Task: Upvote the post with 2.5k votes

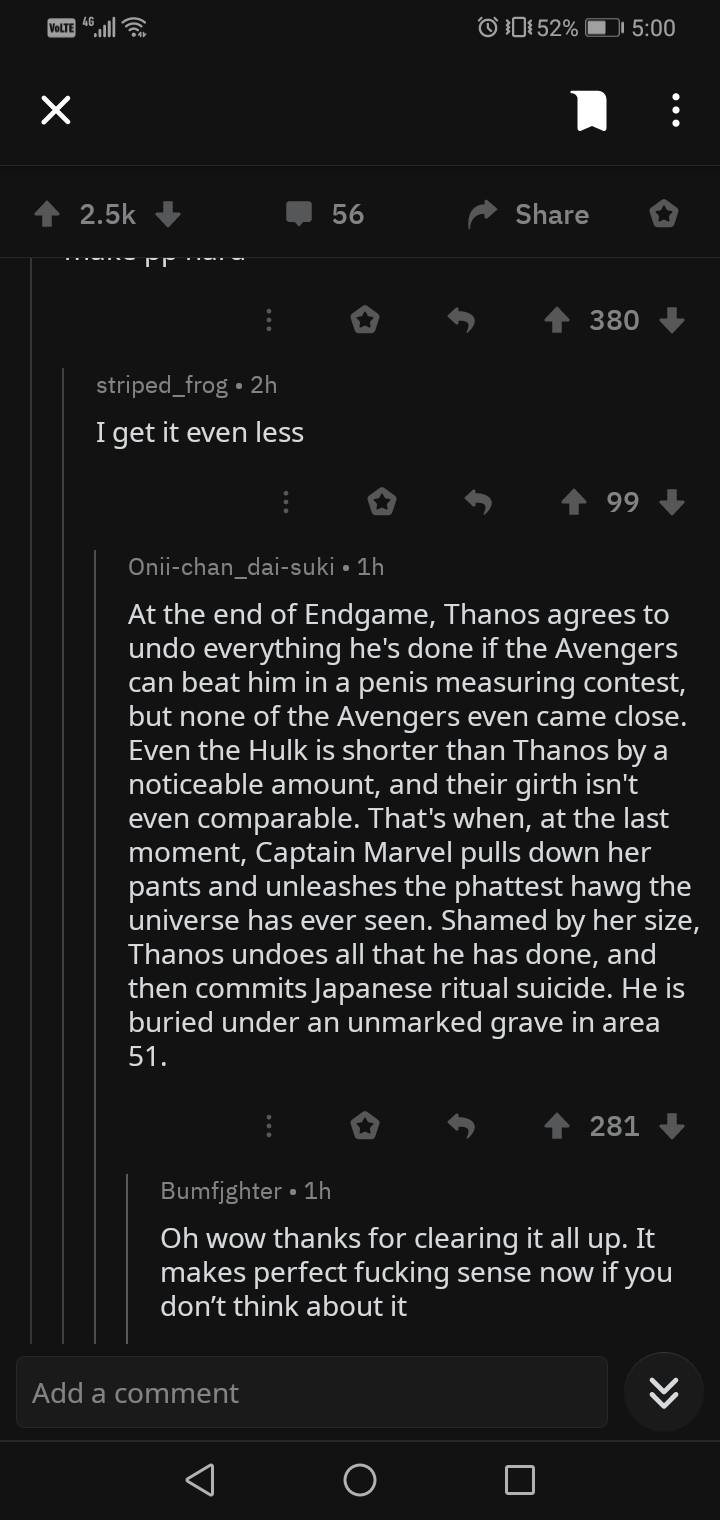Action: pyautogui.click(x=46, y=214)
